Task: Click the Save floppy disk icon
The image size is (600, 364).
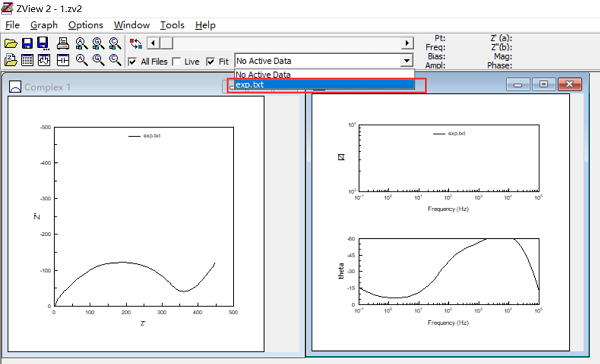Action: pyautogui.click(x=27, y=44)
